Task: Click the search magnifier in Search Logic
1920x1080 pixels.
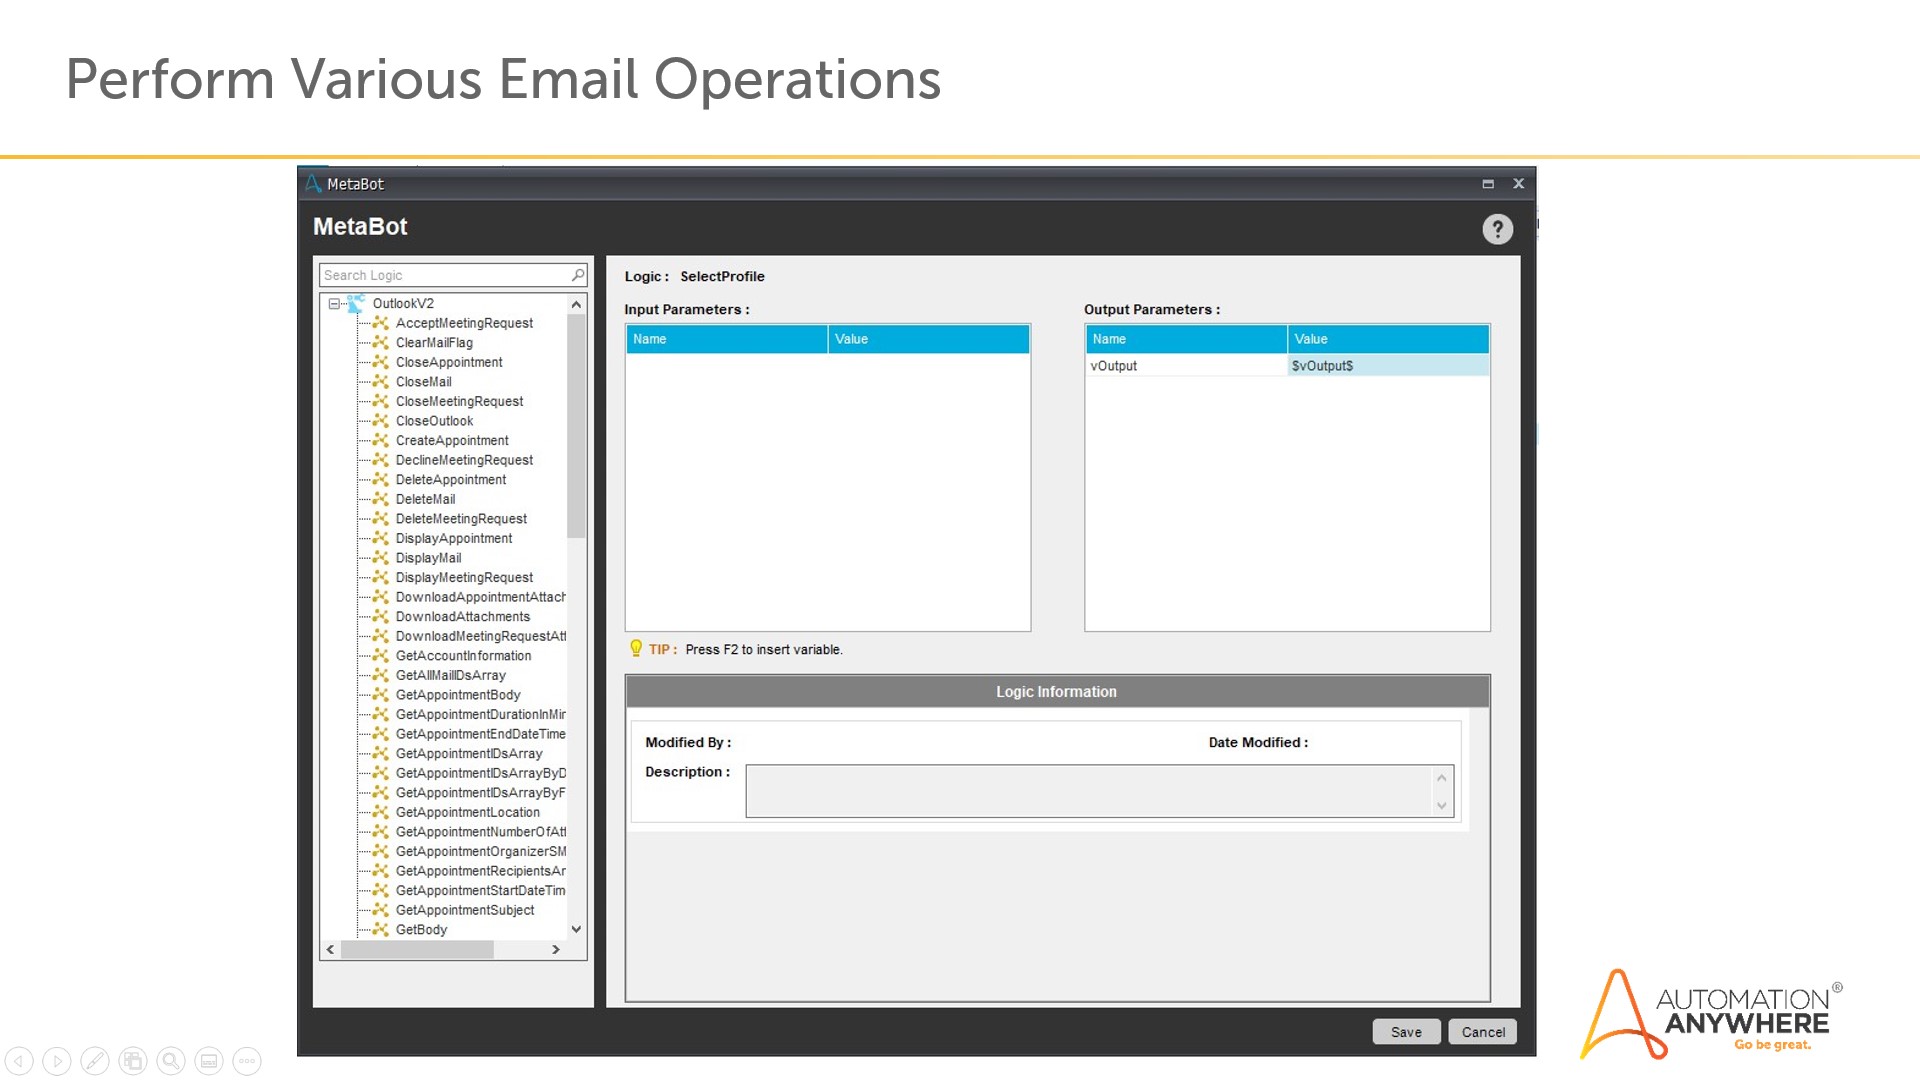Action: click(x=577, y=275)
